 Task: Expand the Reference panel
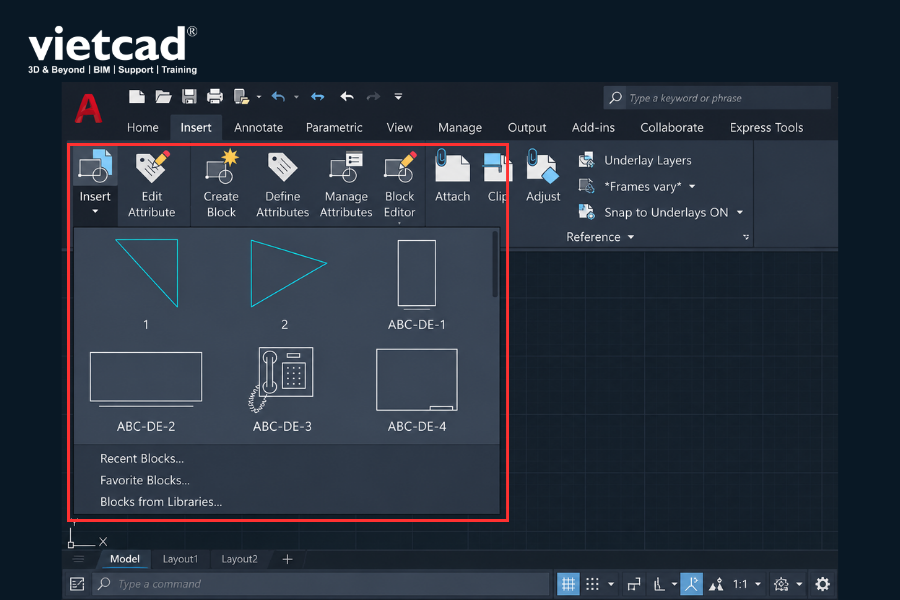600,237
